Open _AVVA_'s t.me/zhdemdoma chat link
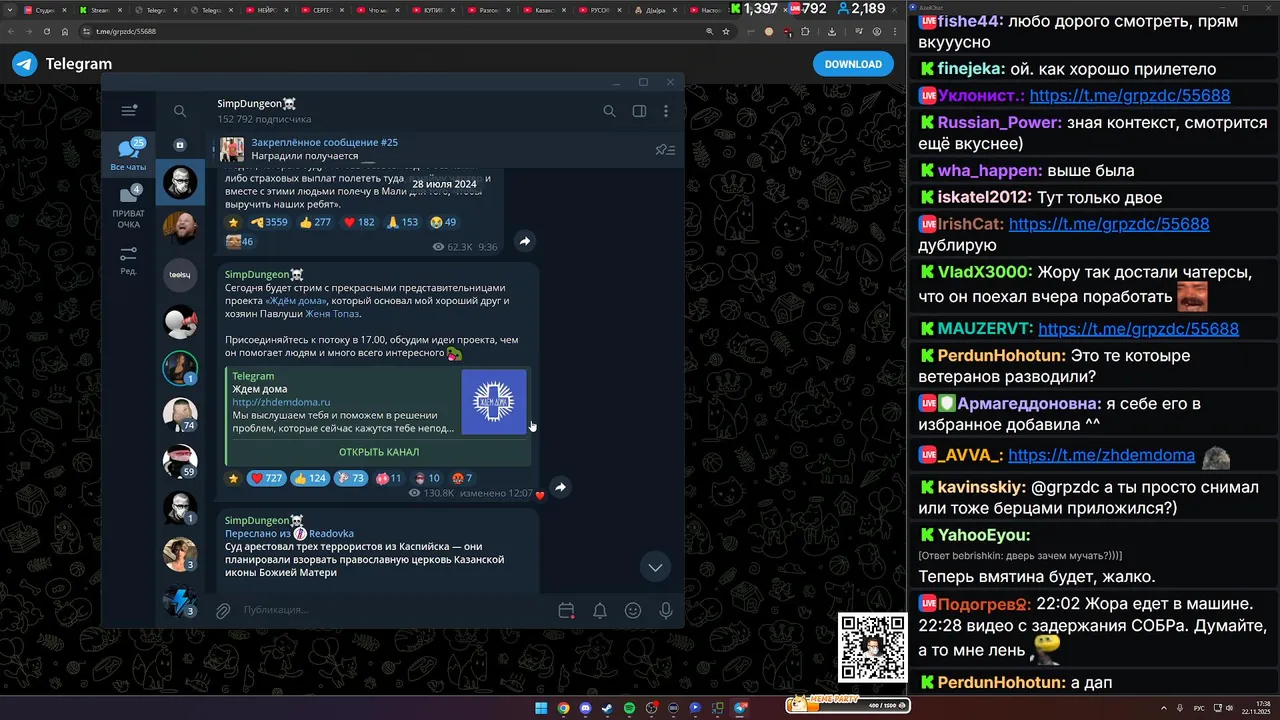Viewport: 1280px width, 720px height. 1101,455
